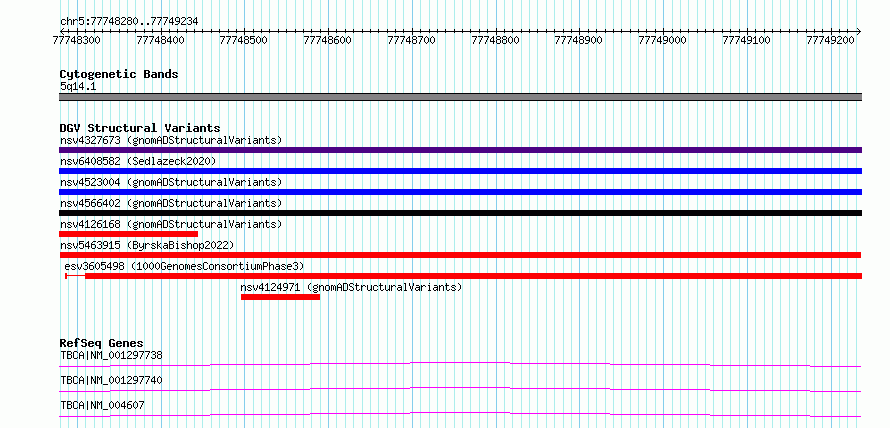890x428 pixels.
Task: Click ruler position 77748400
Action: coord(161,40)
